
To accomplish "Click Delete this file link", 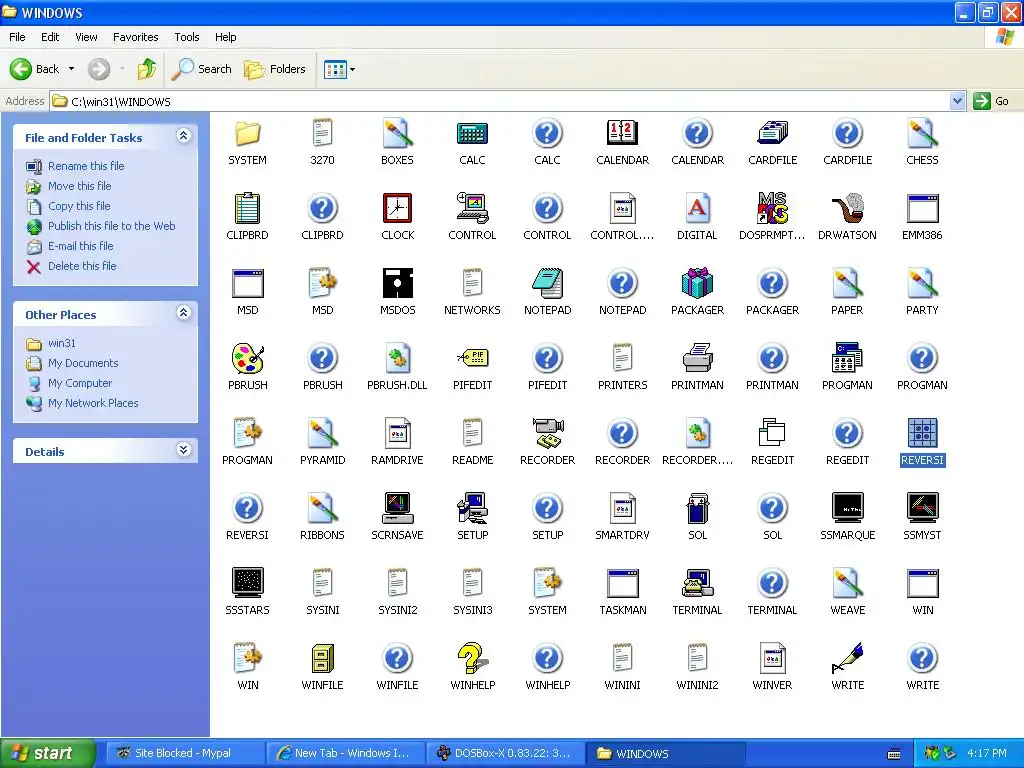I will (82, 266).
